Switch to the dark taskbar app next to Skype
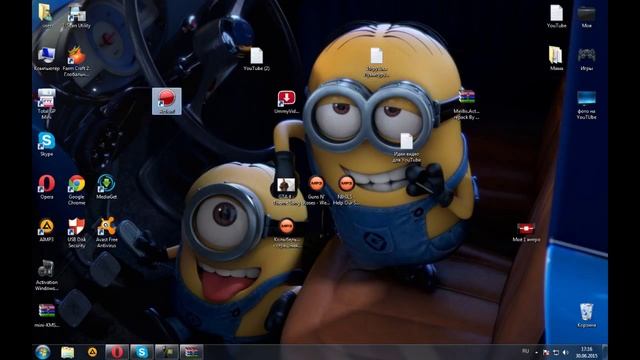 pyautogui.click(x=167, y=352)
